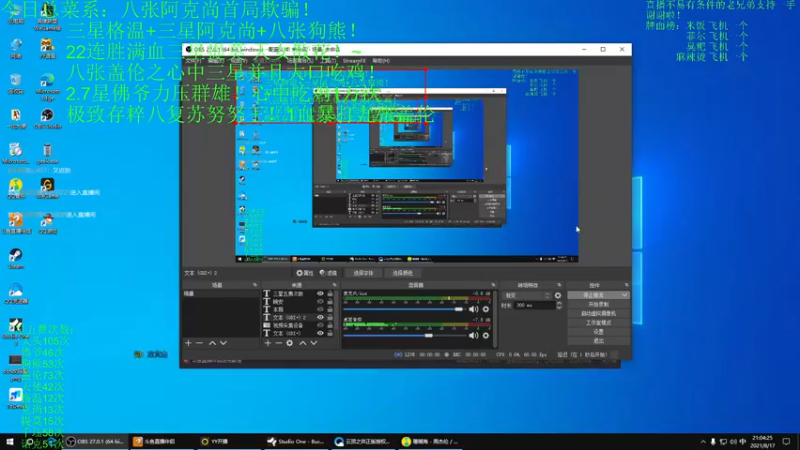Open settings gear for first mixer channel

tap(486, 309)
